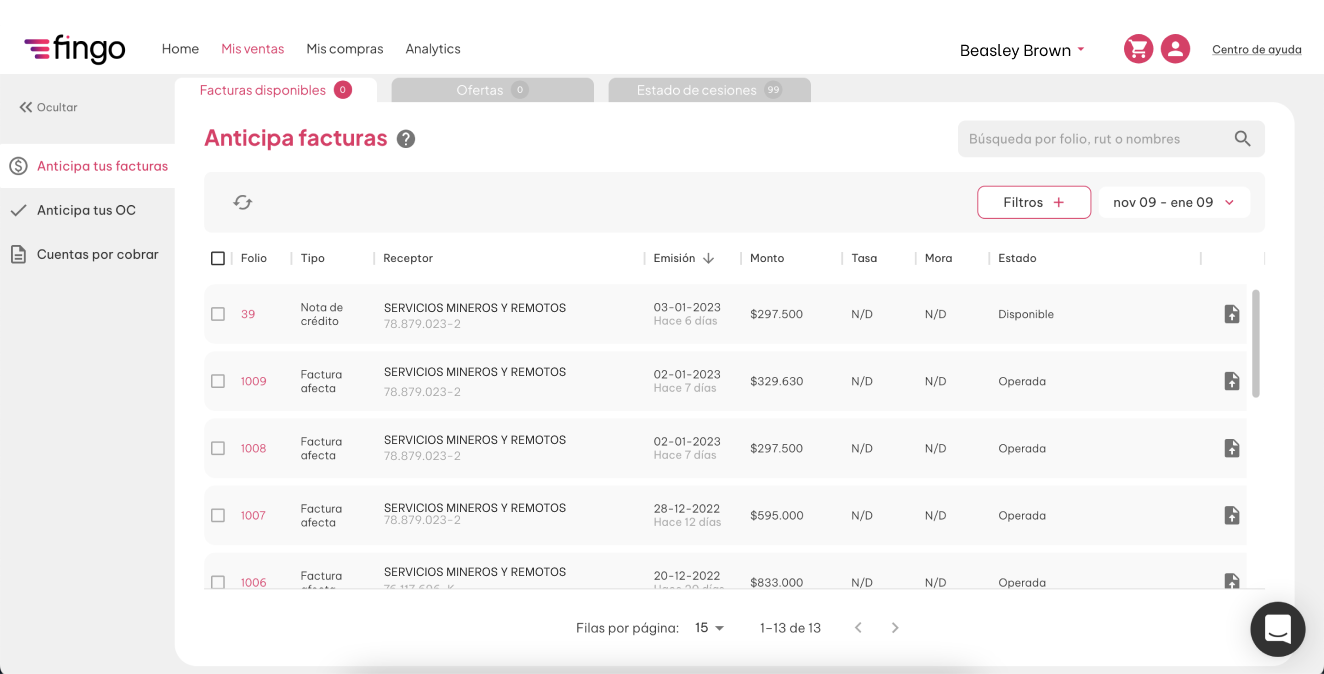Click amount $595.000
The image size is (1324, 674).
[777, 515]
